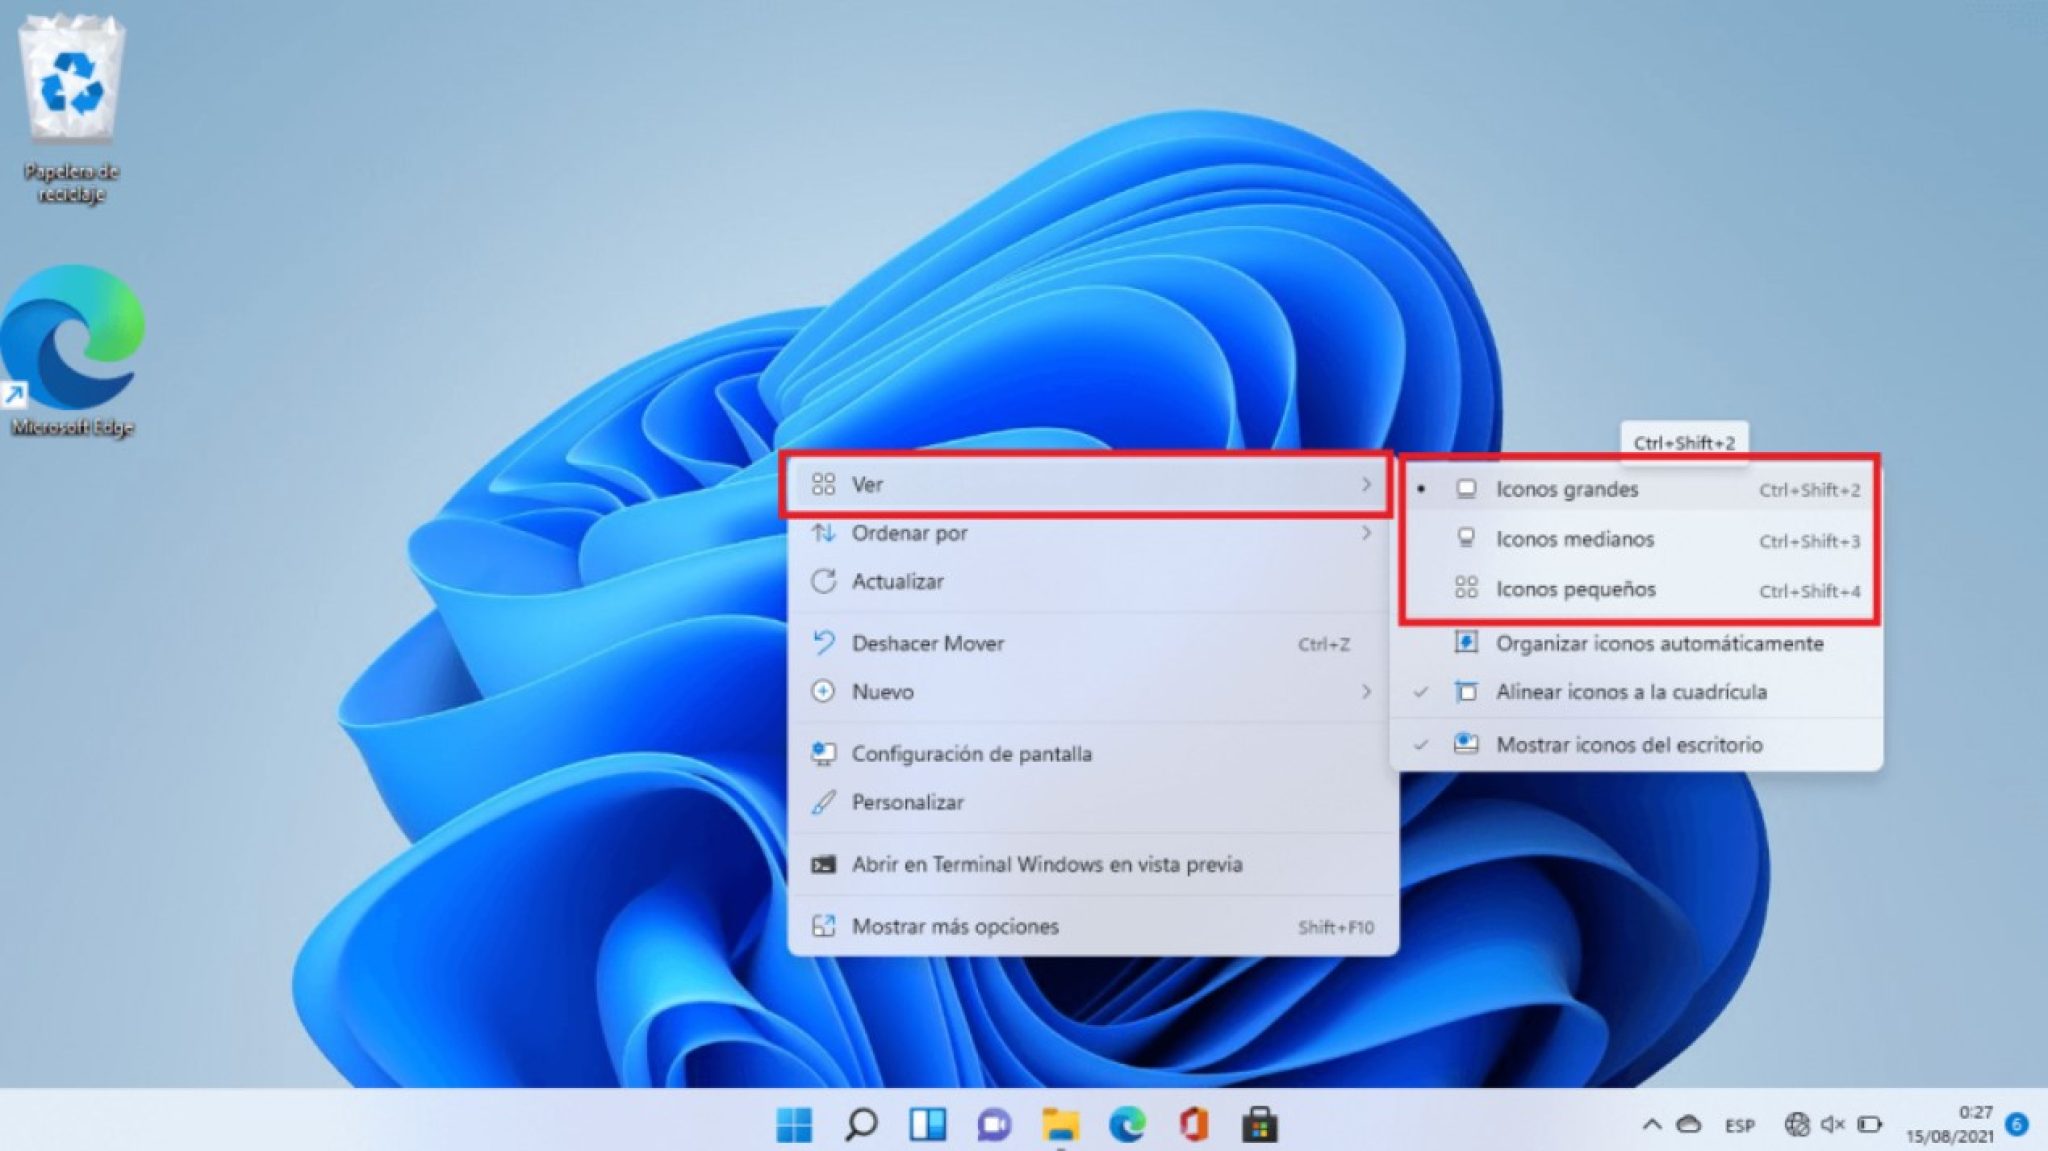Click Ctrl+Shift+3 shortcut text
This screenshot has height=1151, width=2048.
1809,541
